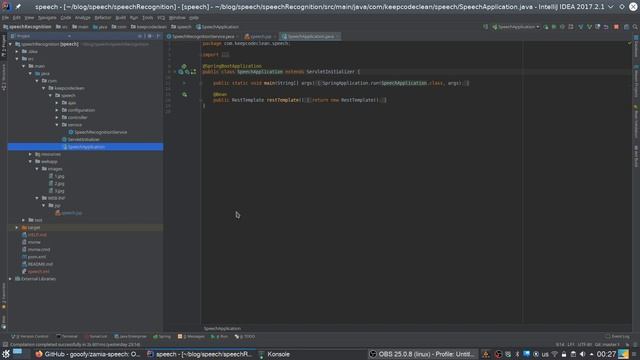Open Terminal tool window
The height and width of the screenshot is (360, 640).
[67, 337]
